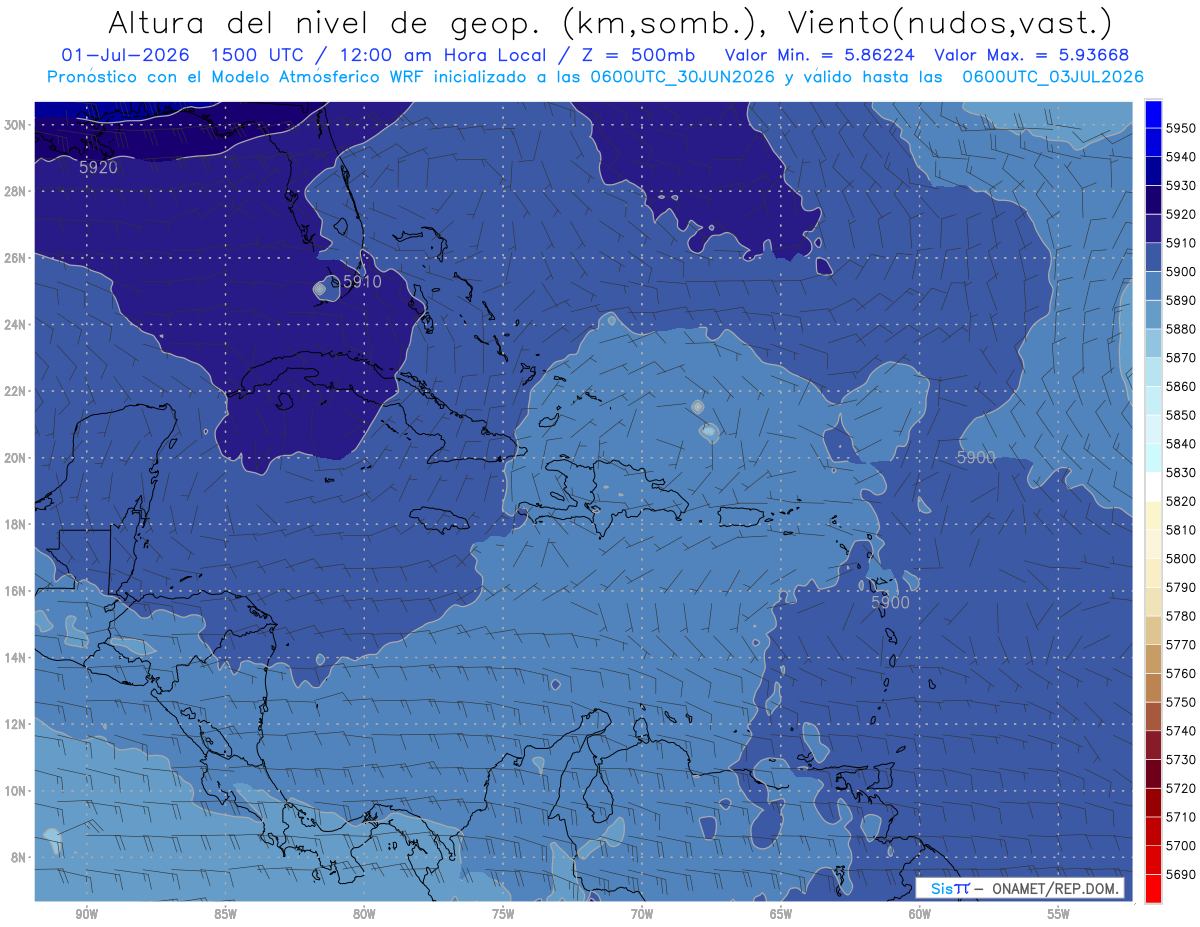Click the 5870 color scale label
This screenshot has width=1200, height=927.
click(x=1181, y=358)
